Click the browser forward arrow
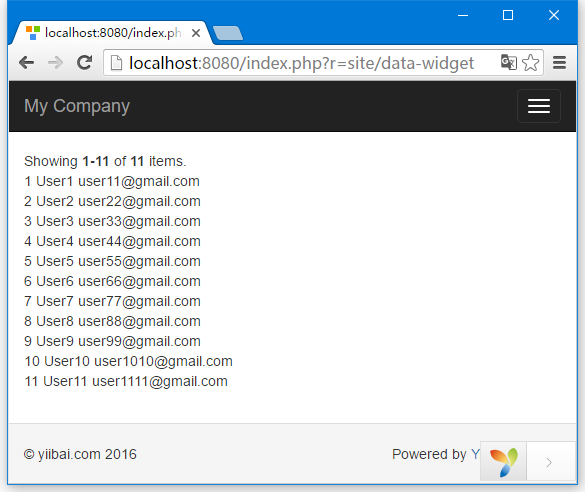The height and width of the screenshot is (492, 585). pos(56,62)
